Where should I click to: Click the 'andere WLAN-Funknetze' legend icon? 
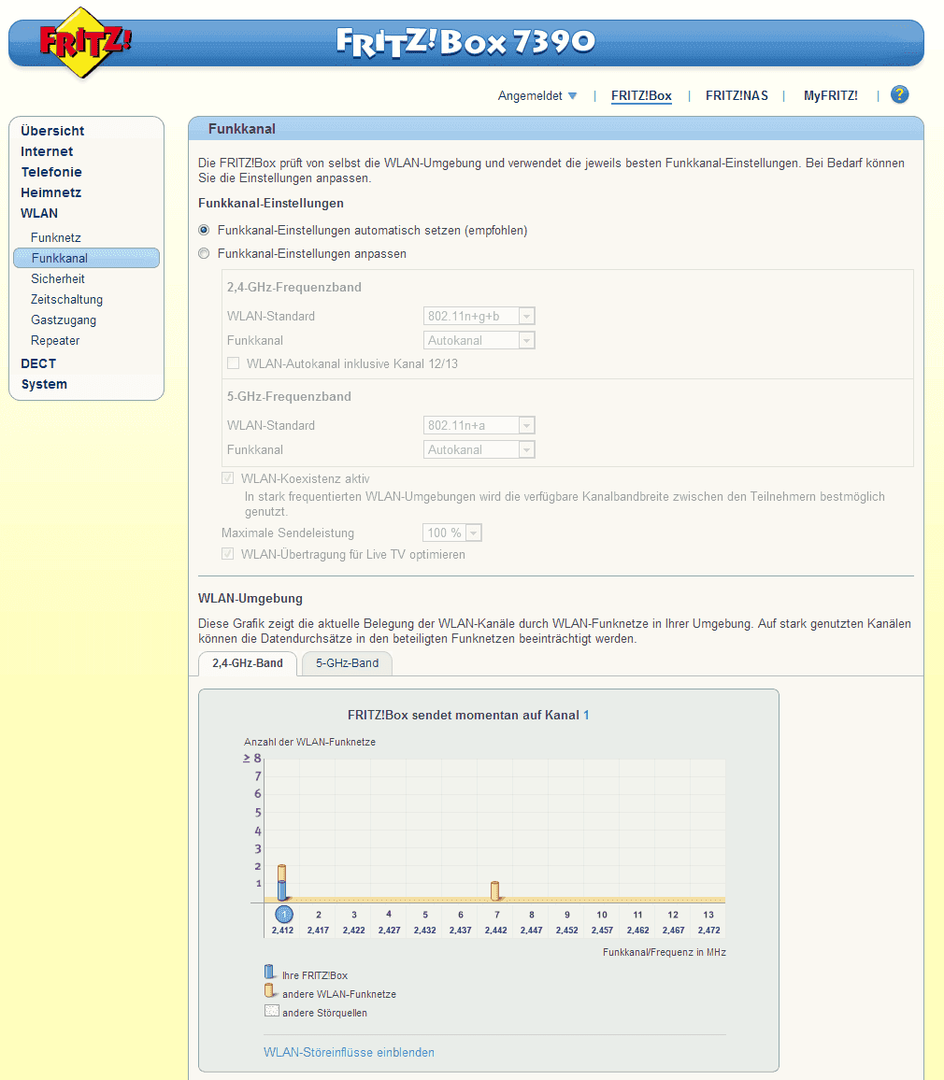[270, 991]
